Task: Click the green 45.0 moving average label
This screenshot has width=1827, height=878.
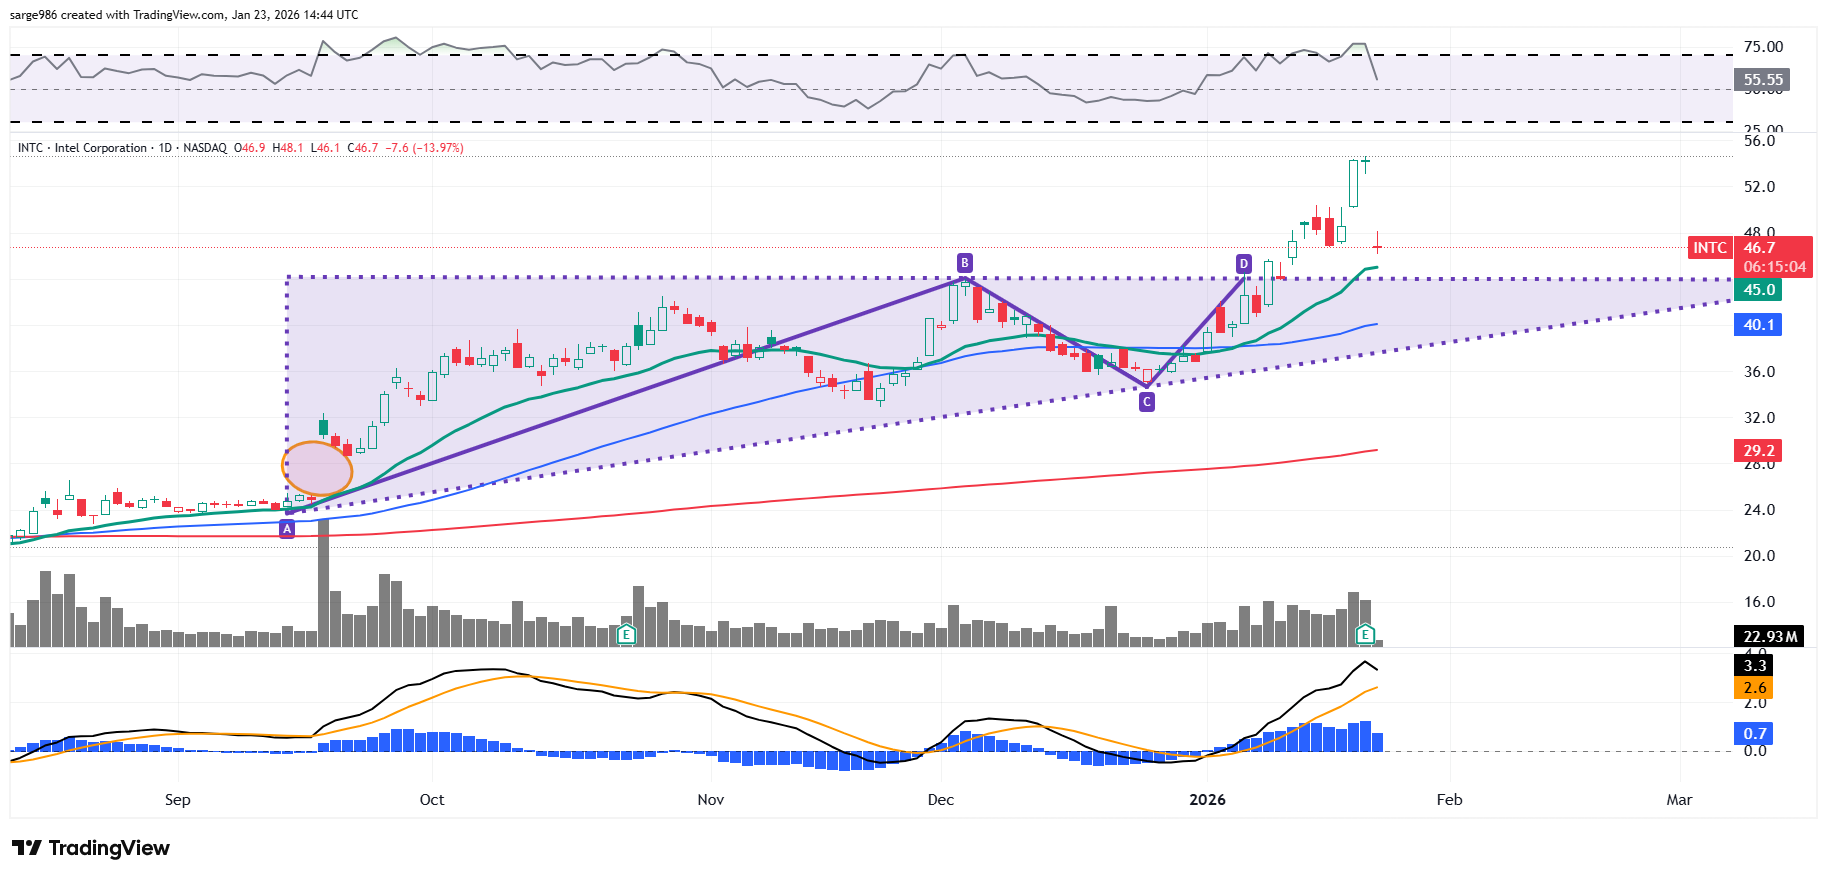Action: click(x=1759, y=290)
